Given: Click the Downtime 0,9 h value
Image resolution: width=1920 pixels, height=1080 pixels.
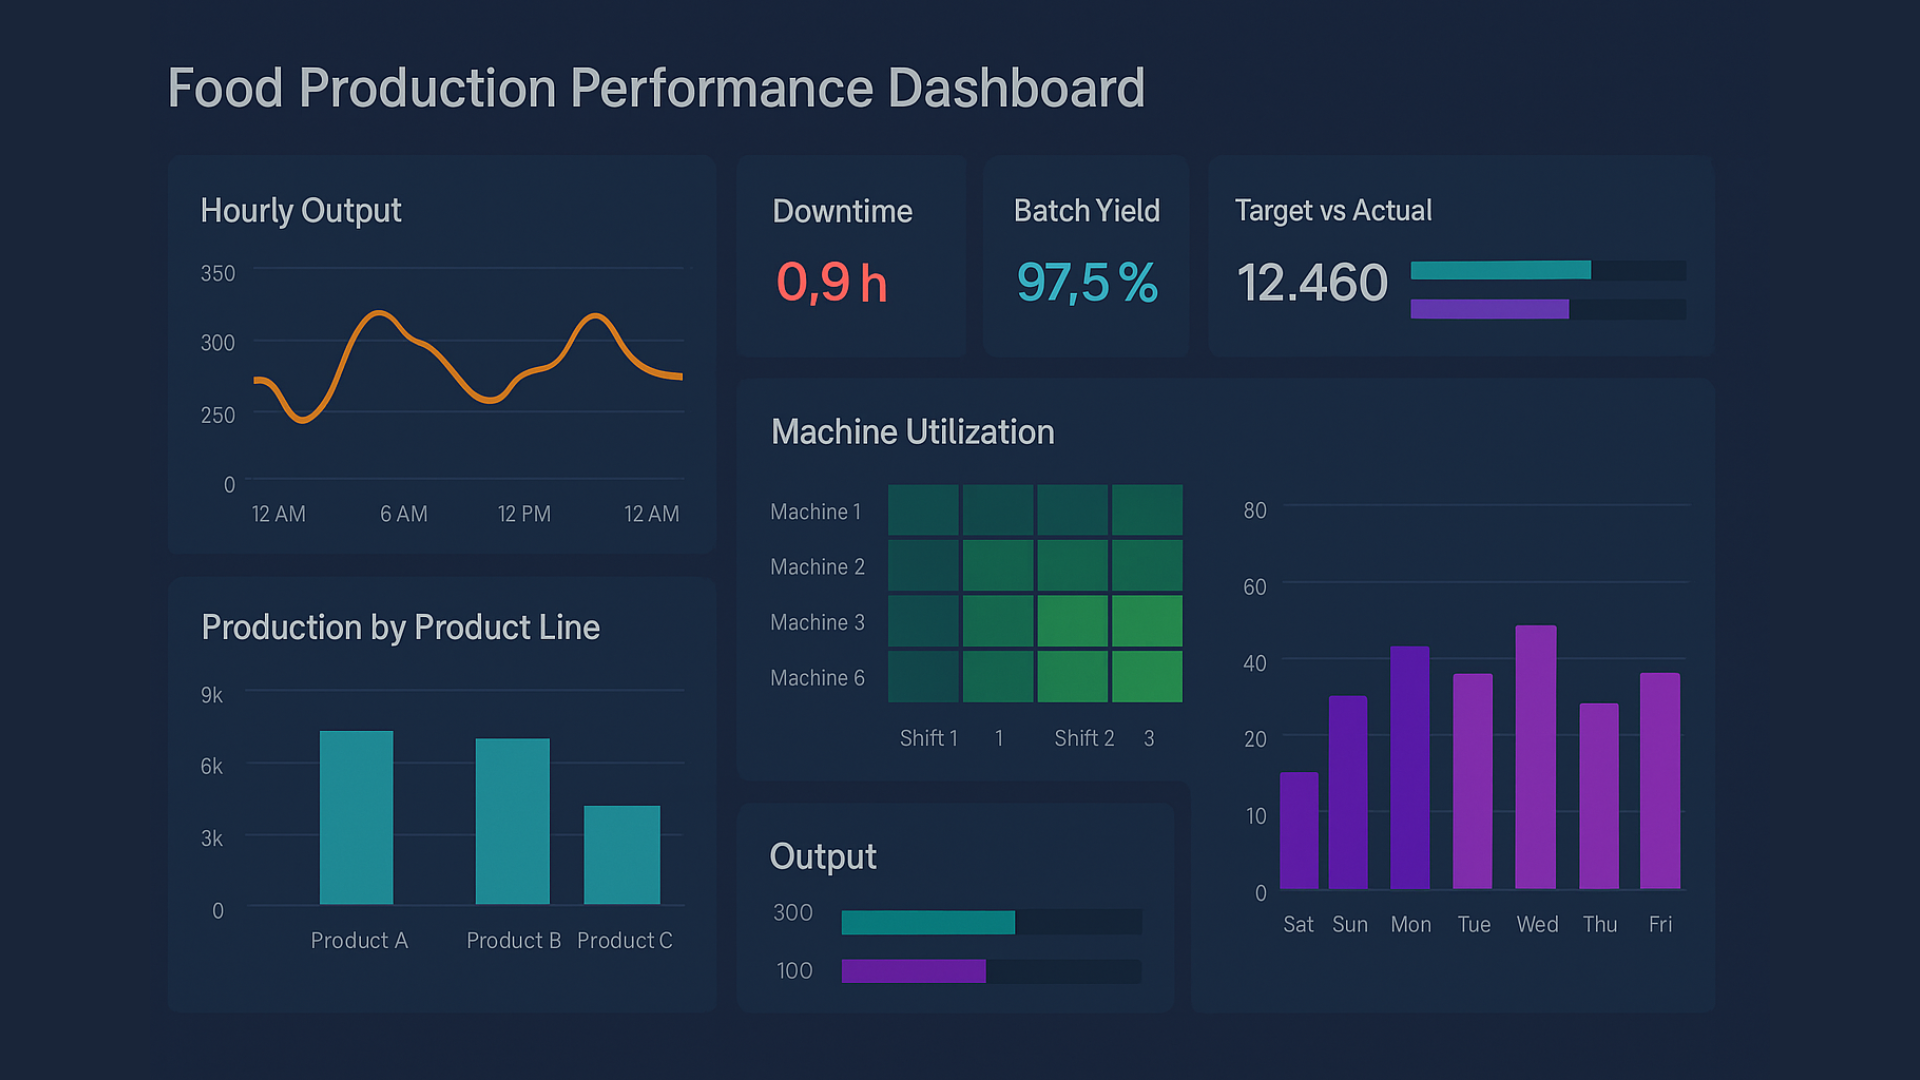Looking at the screenshot, I should tap(832, 283).
